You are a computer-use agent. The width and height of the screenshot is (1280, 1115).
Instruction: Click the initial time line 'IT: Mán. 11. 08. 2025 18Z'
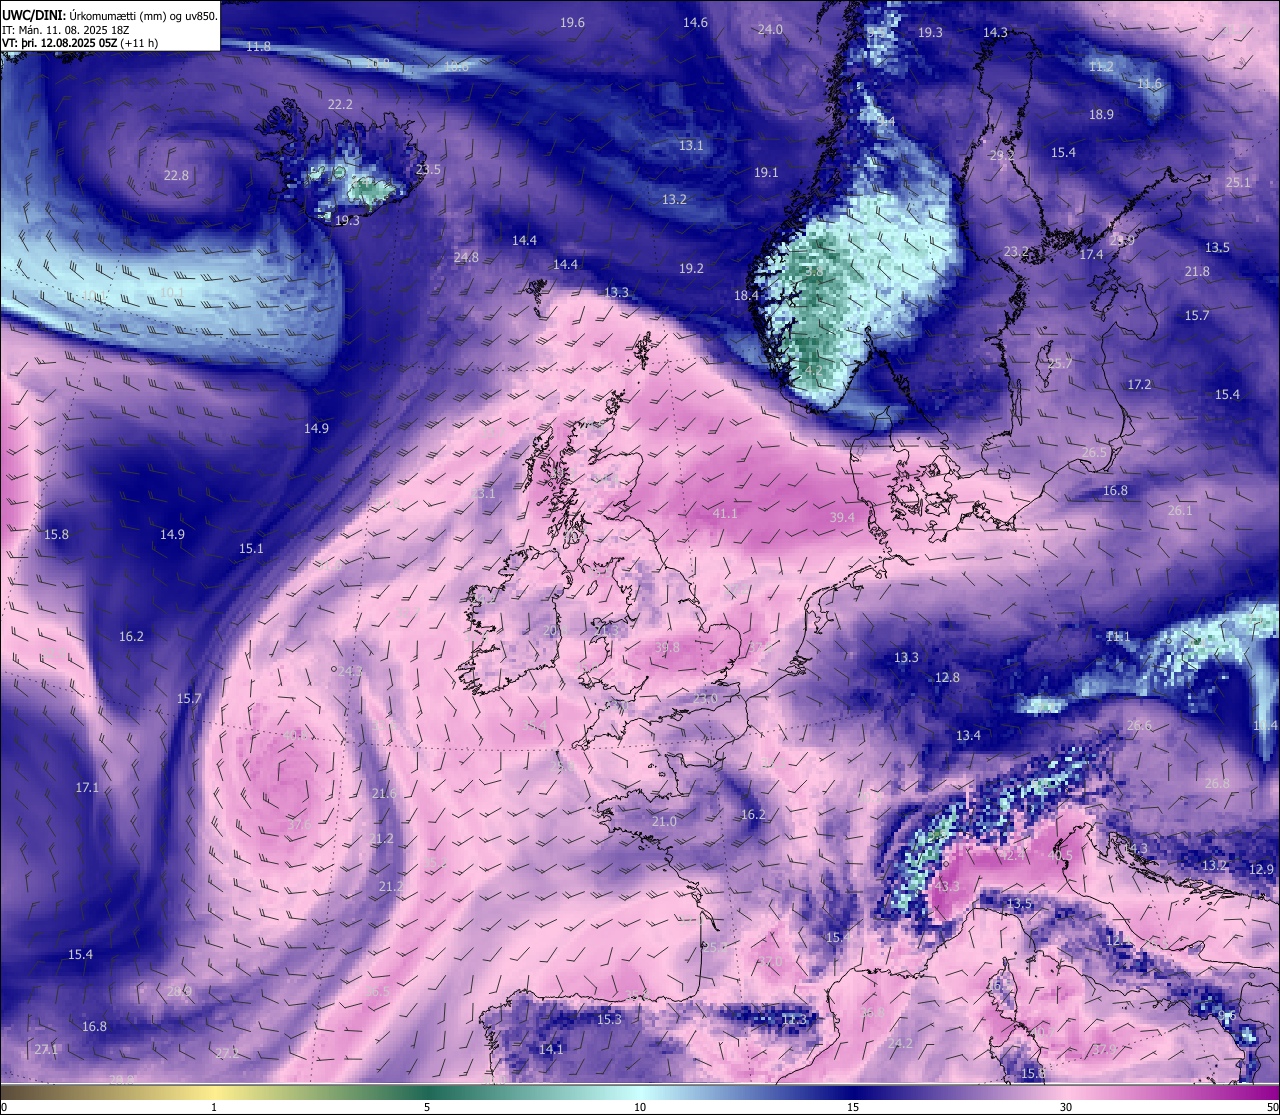click(x=68, y=30)
